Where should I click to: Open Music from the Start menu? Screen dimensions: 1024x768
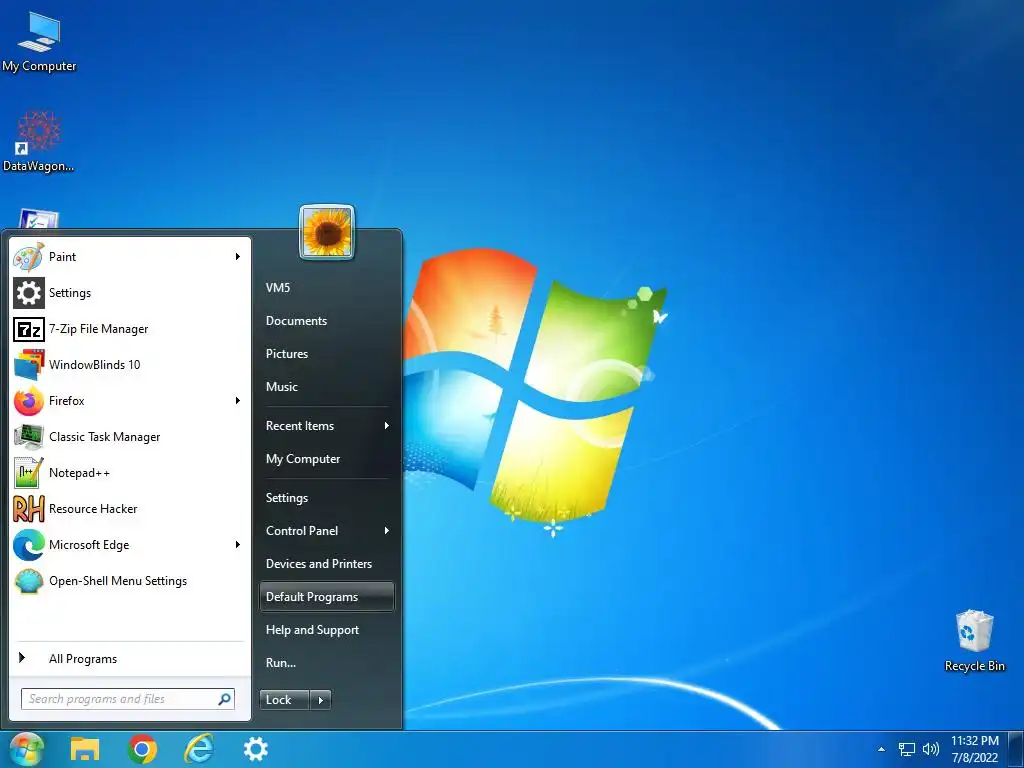click(281, 387)
